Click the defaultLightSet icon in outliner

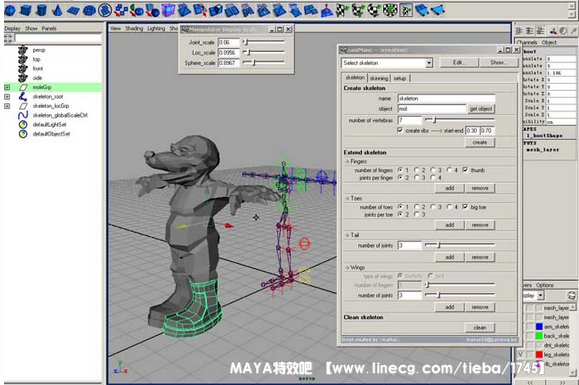tap(23, 125)
